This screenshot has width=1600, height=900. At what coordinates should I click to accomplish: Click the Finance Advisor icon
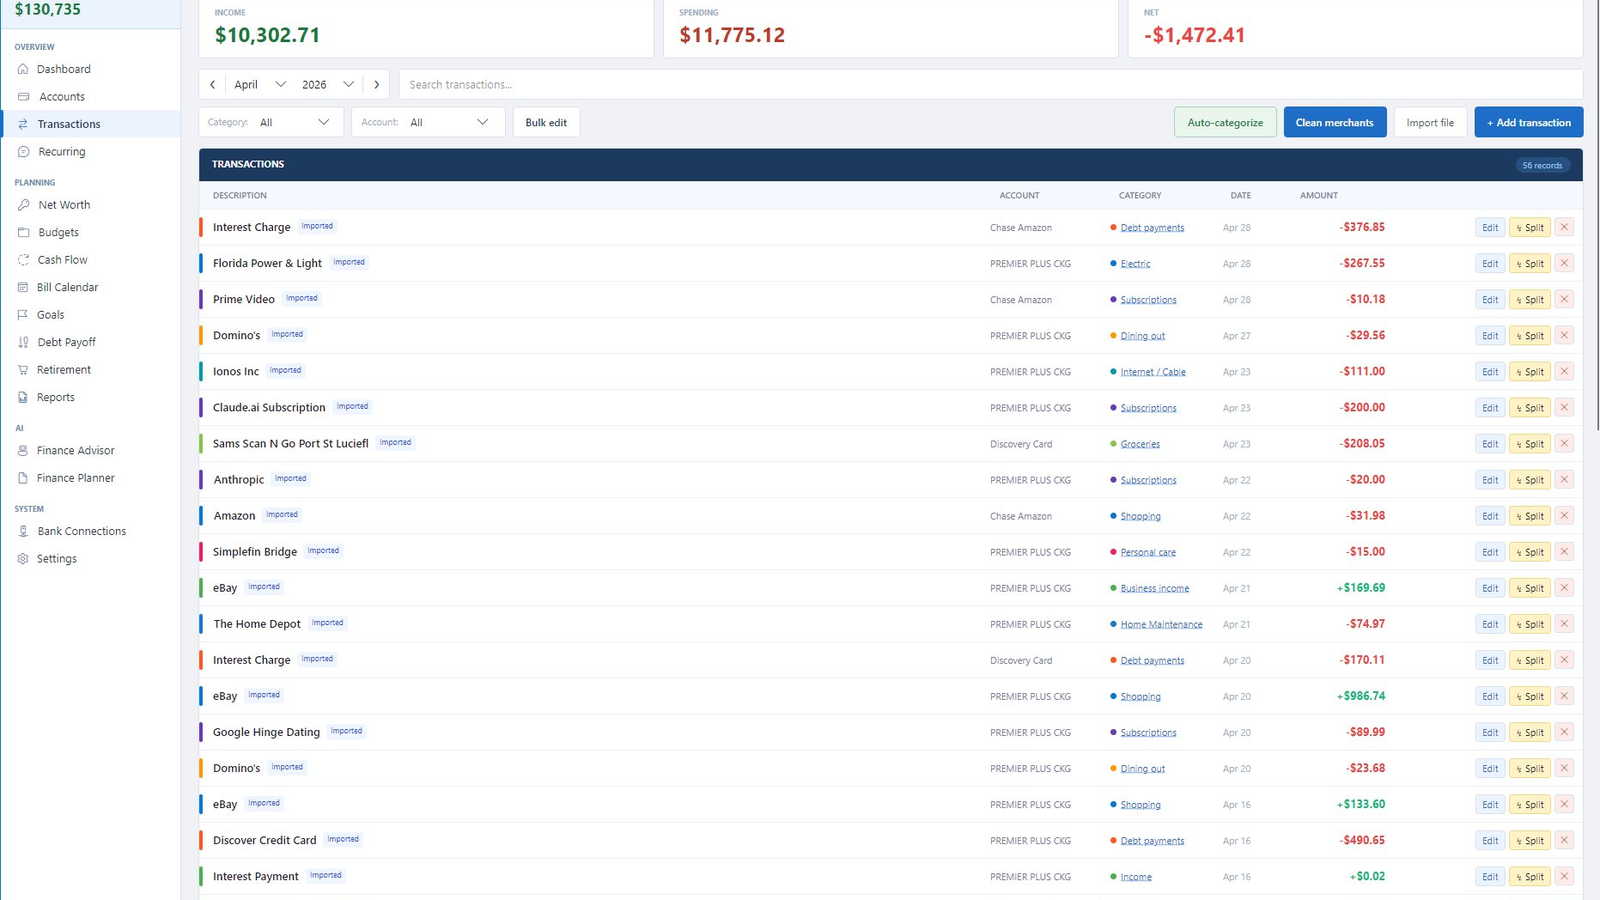tap(23, 451)
